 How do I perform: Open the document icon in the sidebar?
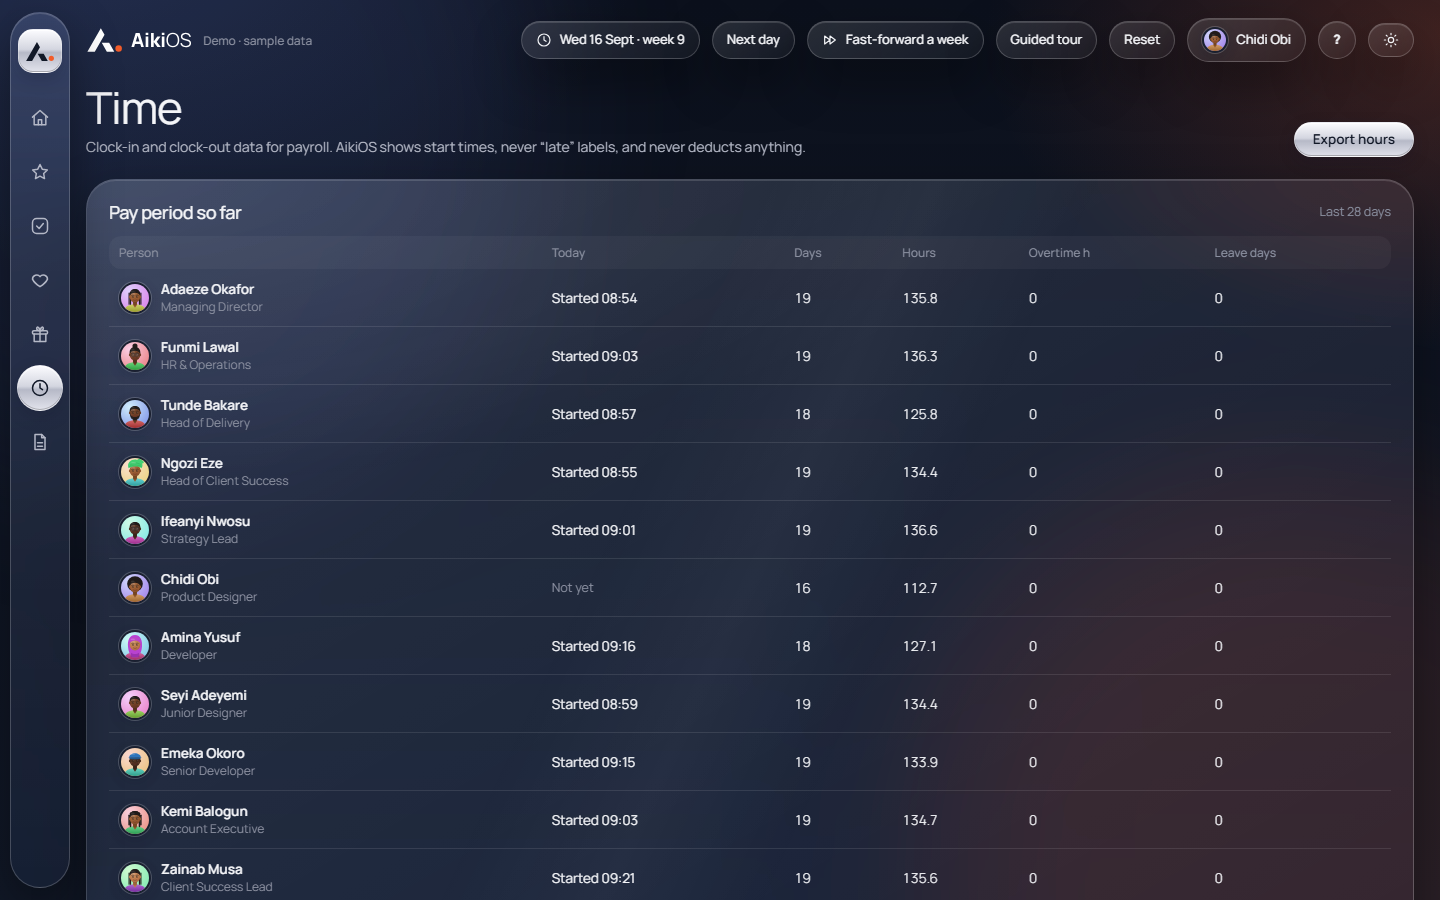40,442
